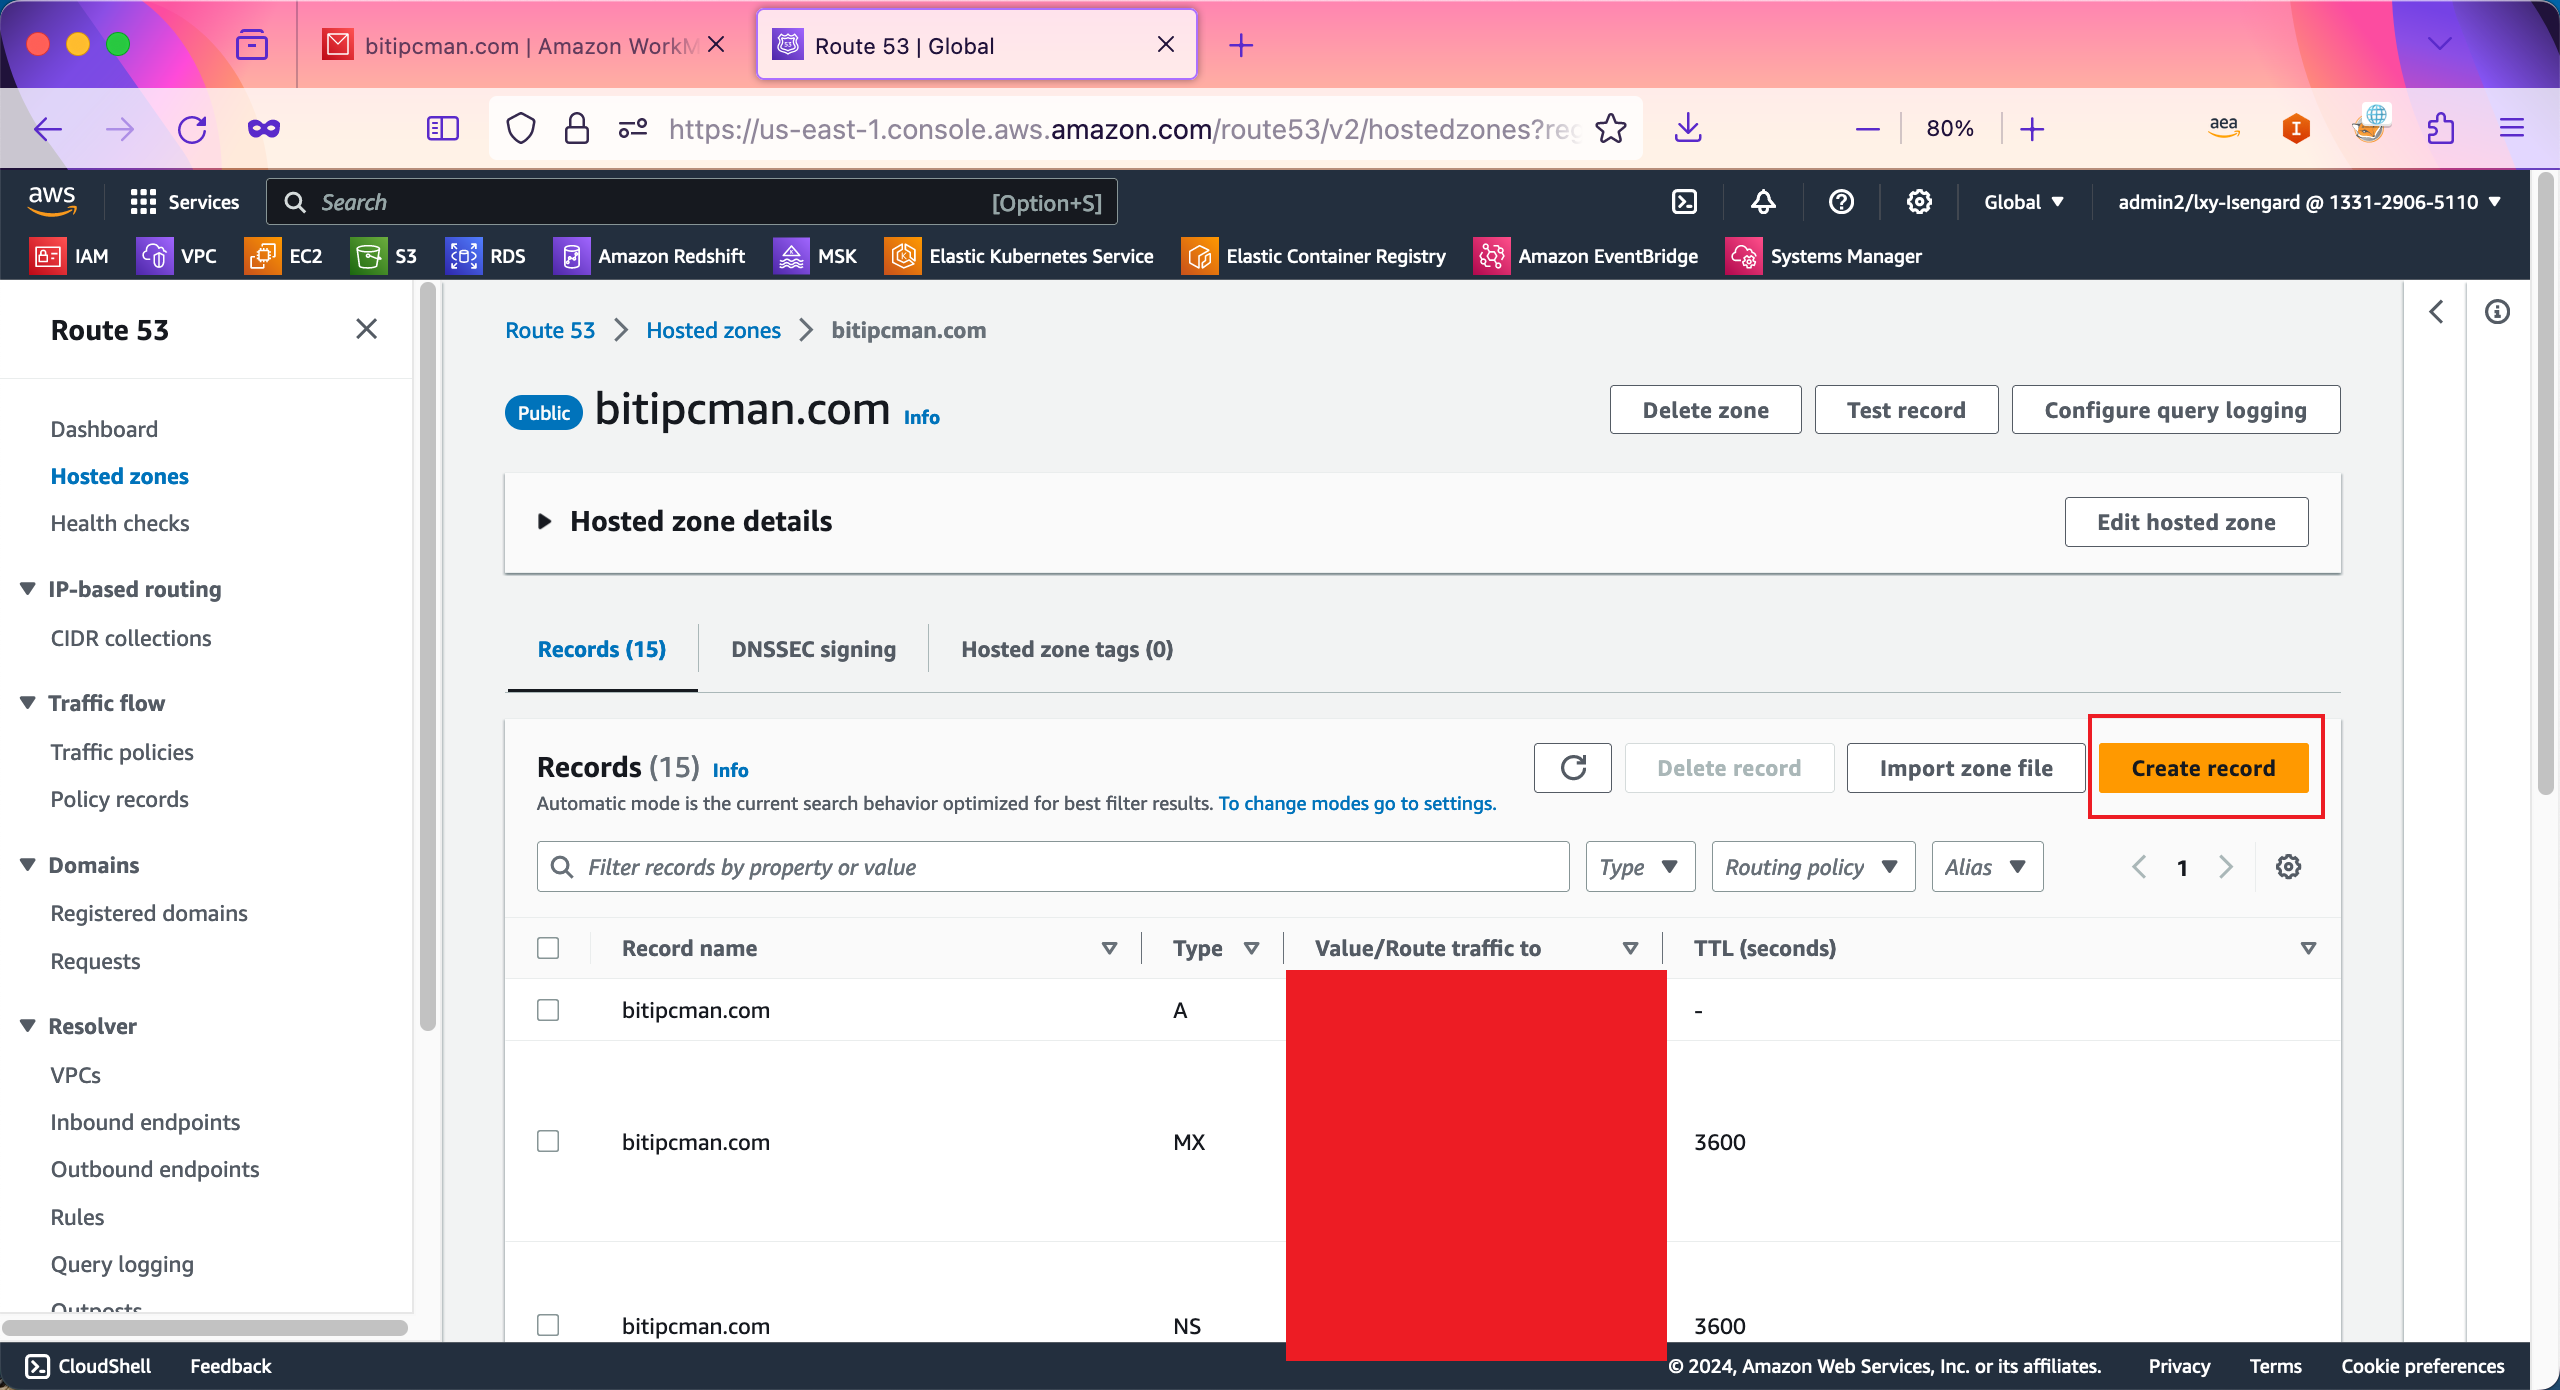The image size is (2560, 1390).
Task: Open the Services grid menu
Action: pyautogui.click(x=185, y=202)
